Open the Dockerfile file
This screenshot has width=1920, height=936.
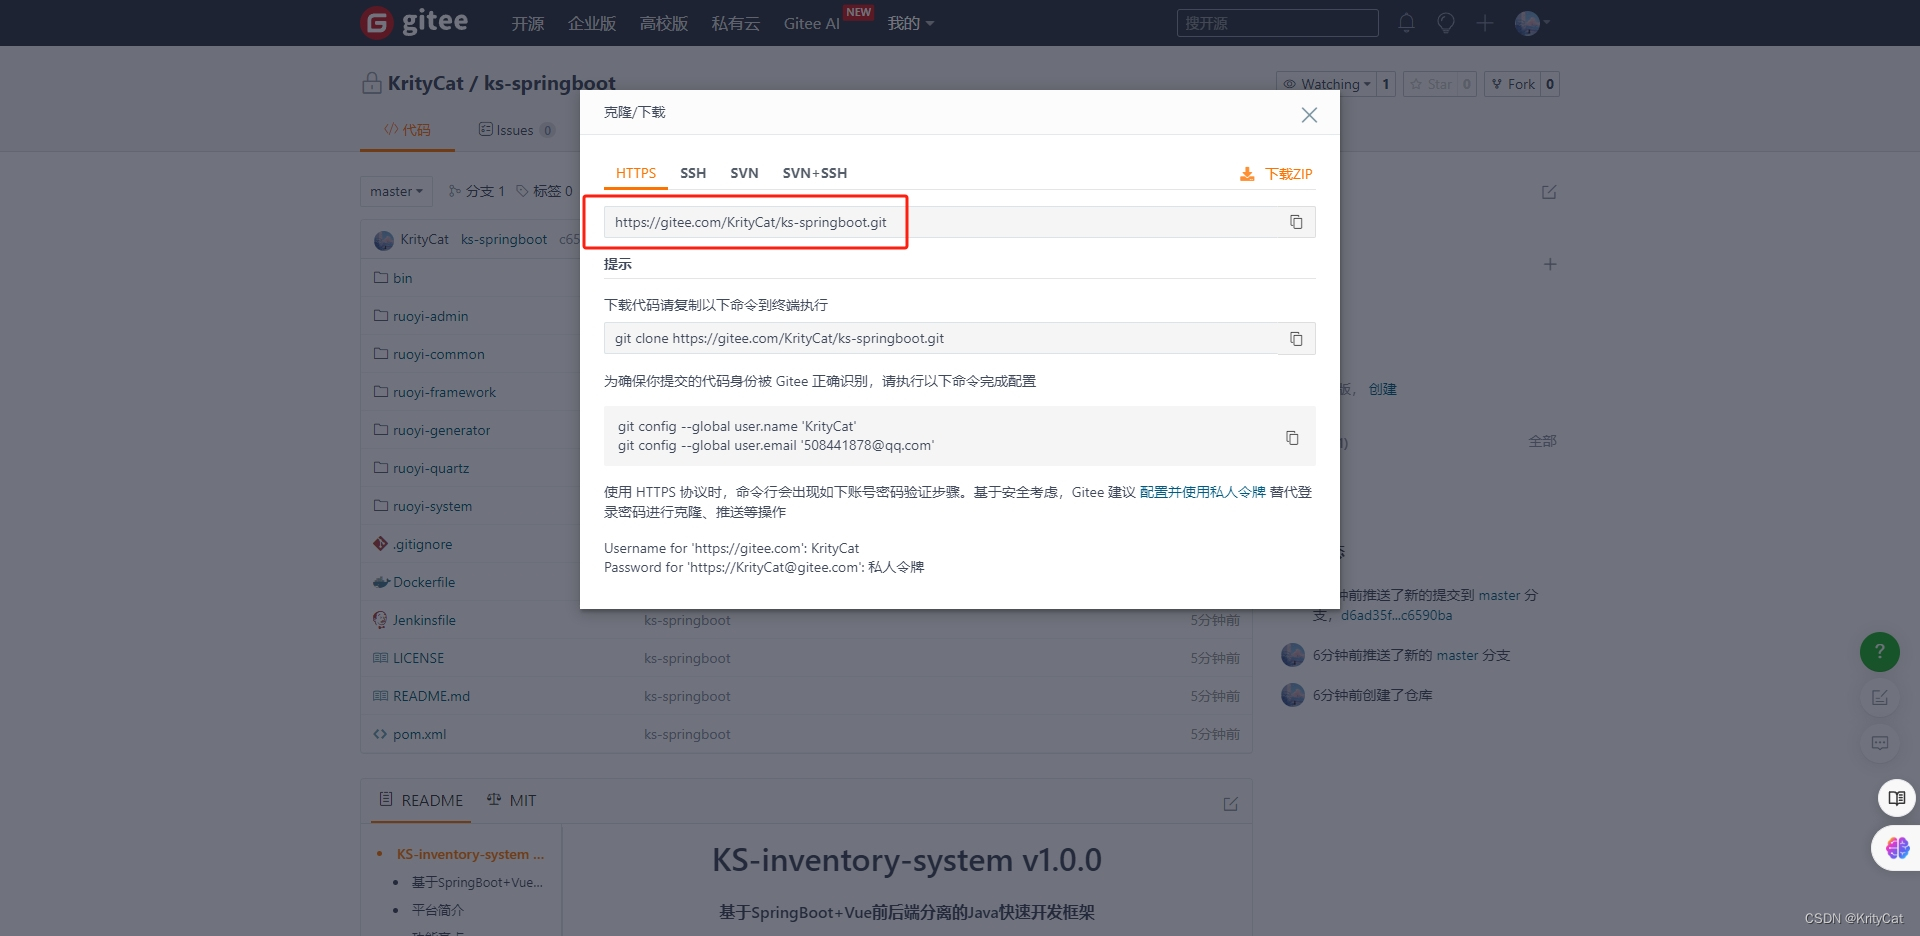coord(424,582)
